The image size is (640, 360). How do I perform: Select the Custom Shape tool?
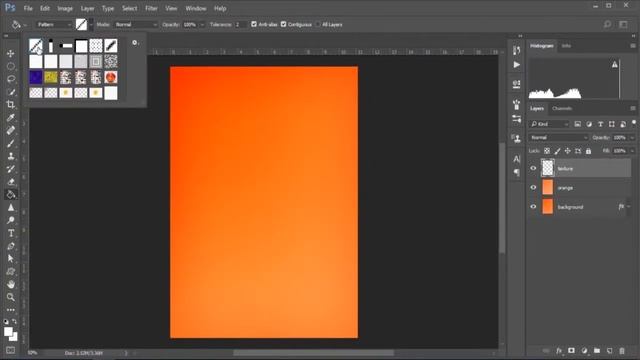click(x=11, y=271)
